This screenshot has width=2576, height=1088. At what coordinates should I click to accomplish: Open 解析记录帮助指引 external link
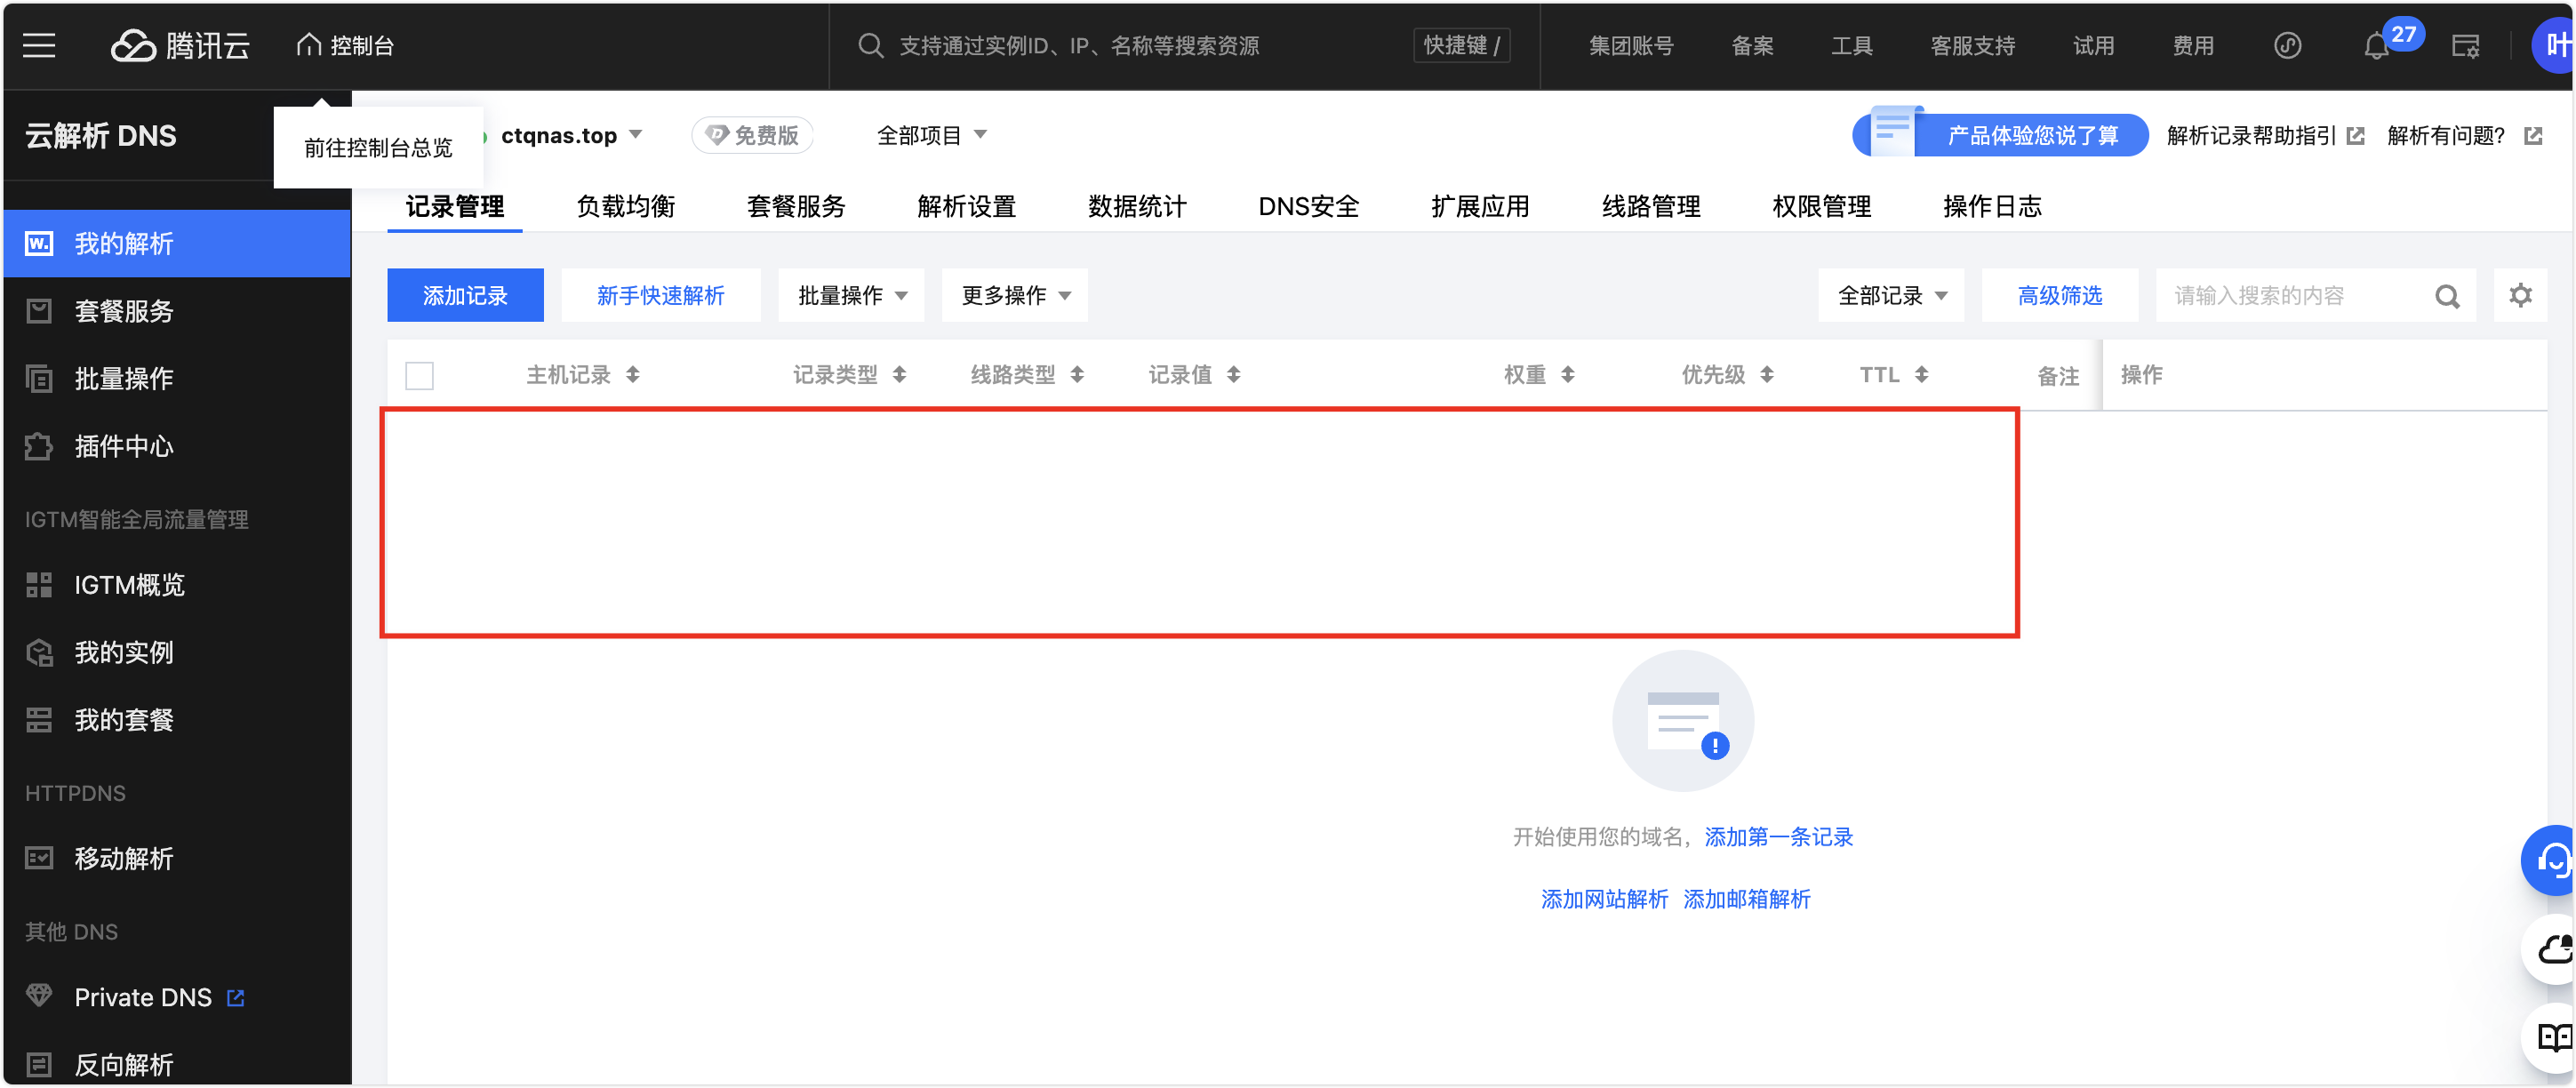click(2265, 135)
